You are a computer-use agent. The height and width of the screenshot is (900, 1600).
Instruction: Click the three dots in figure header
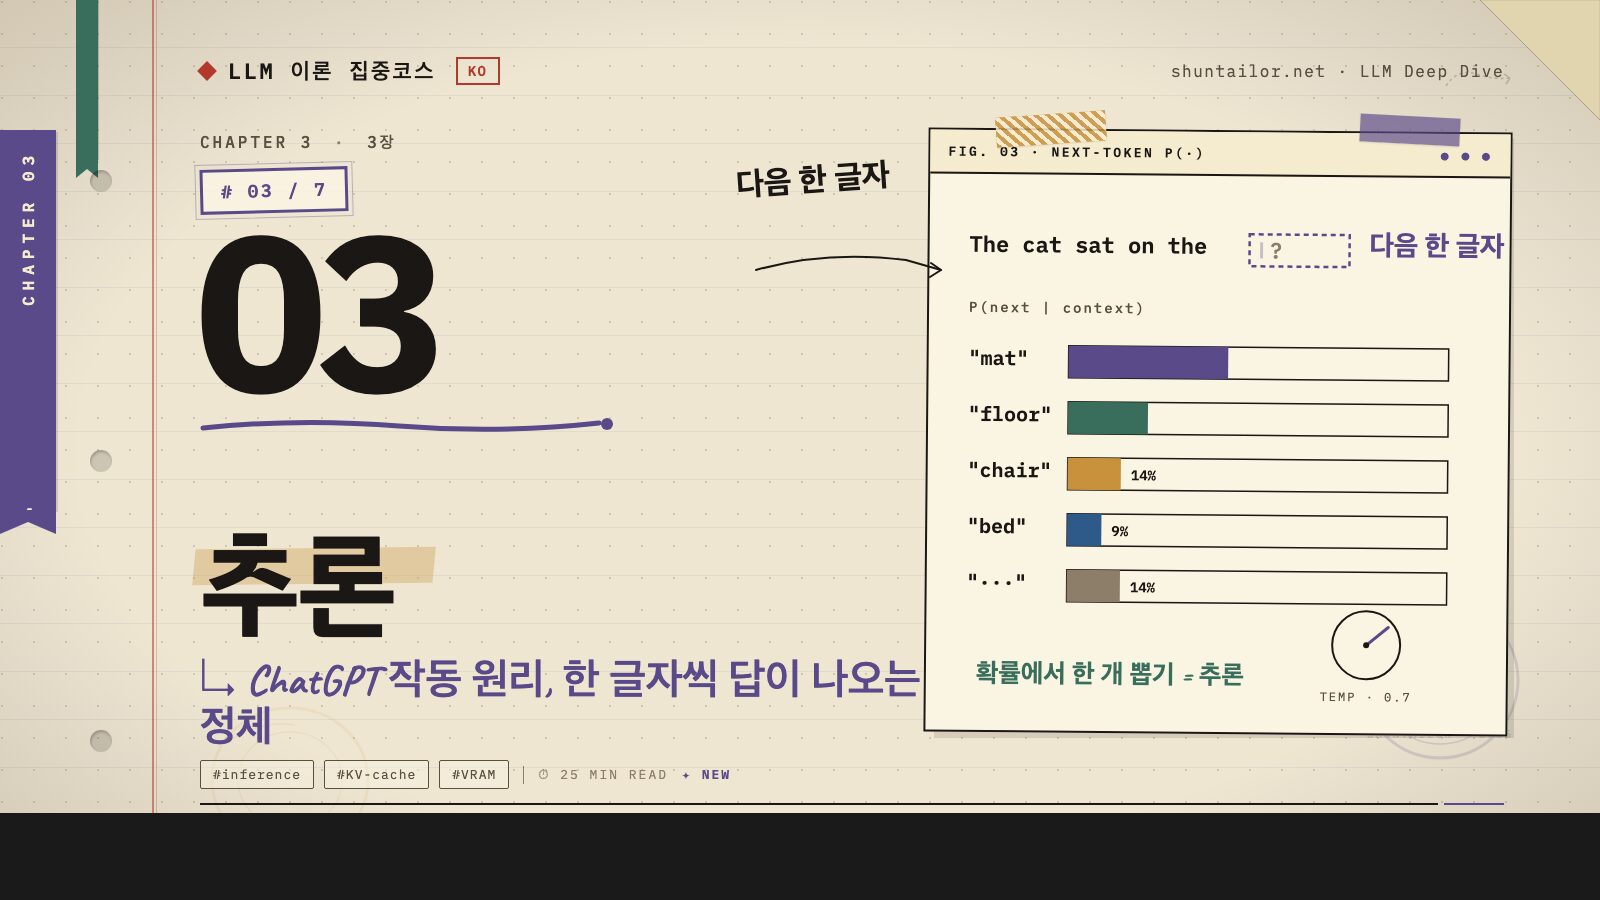point(1465,156)
